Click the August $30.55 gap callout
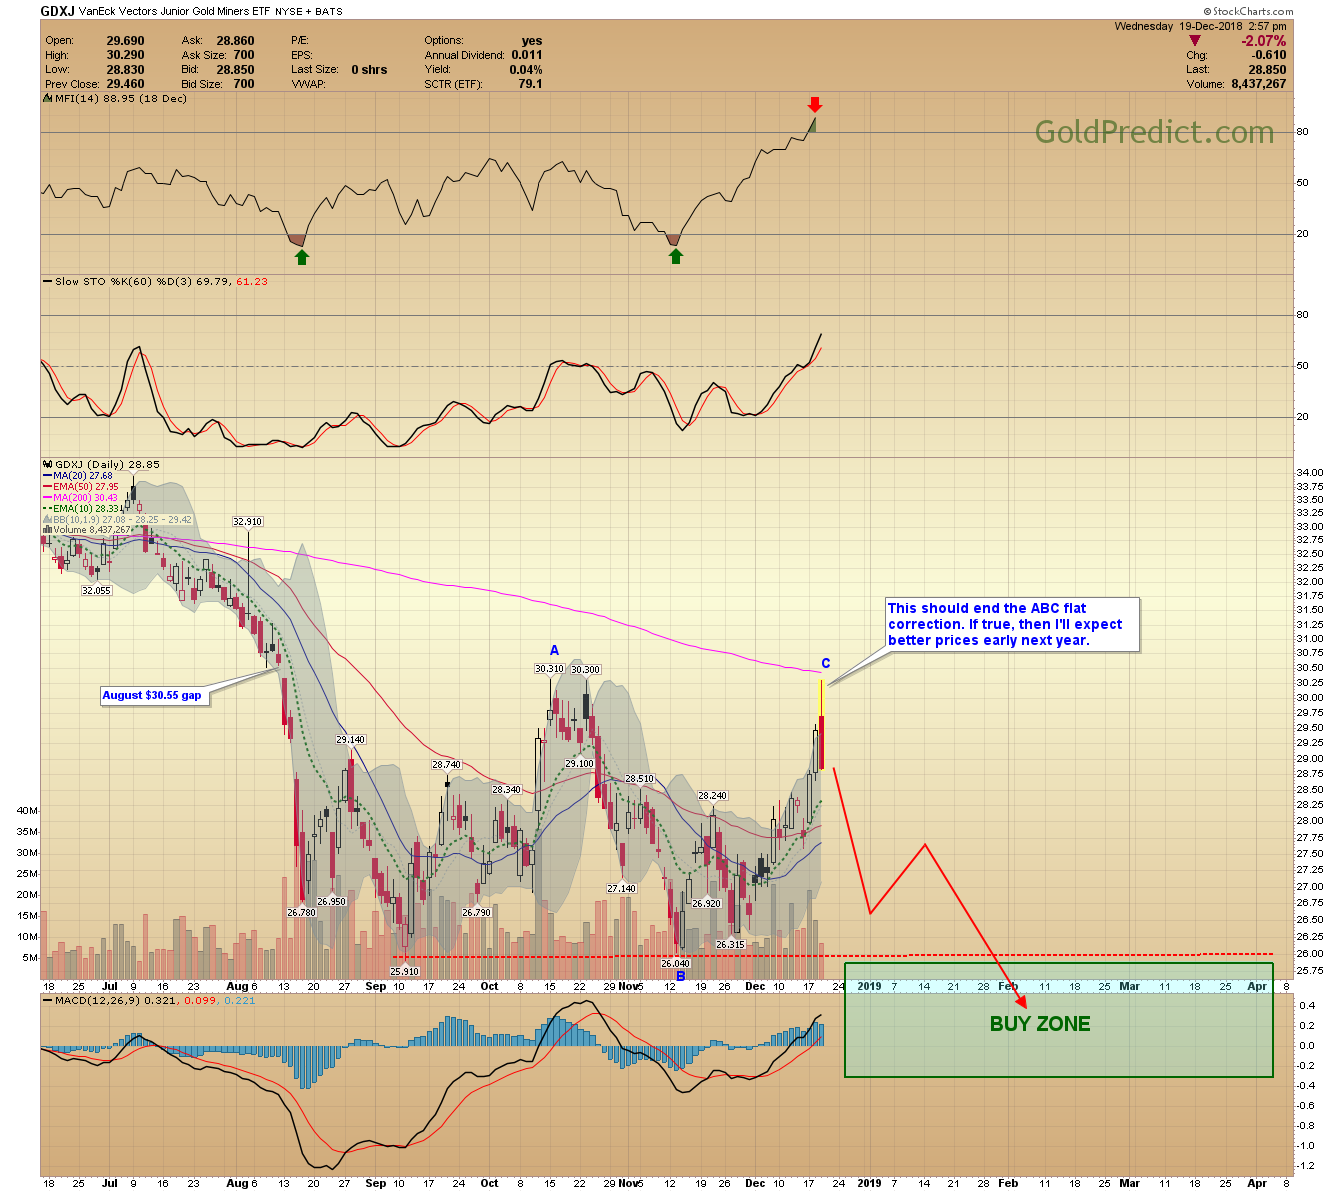The image size is (1340, 1192). pos(155,695)
